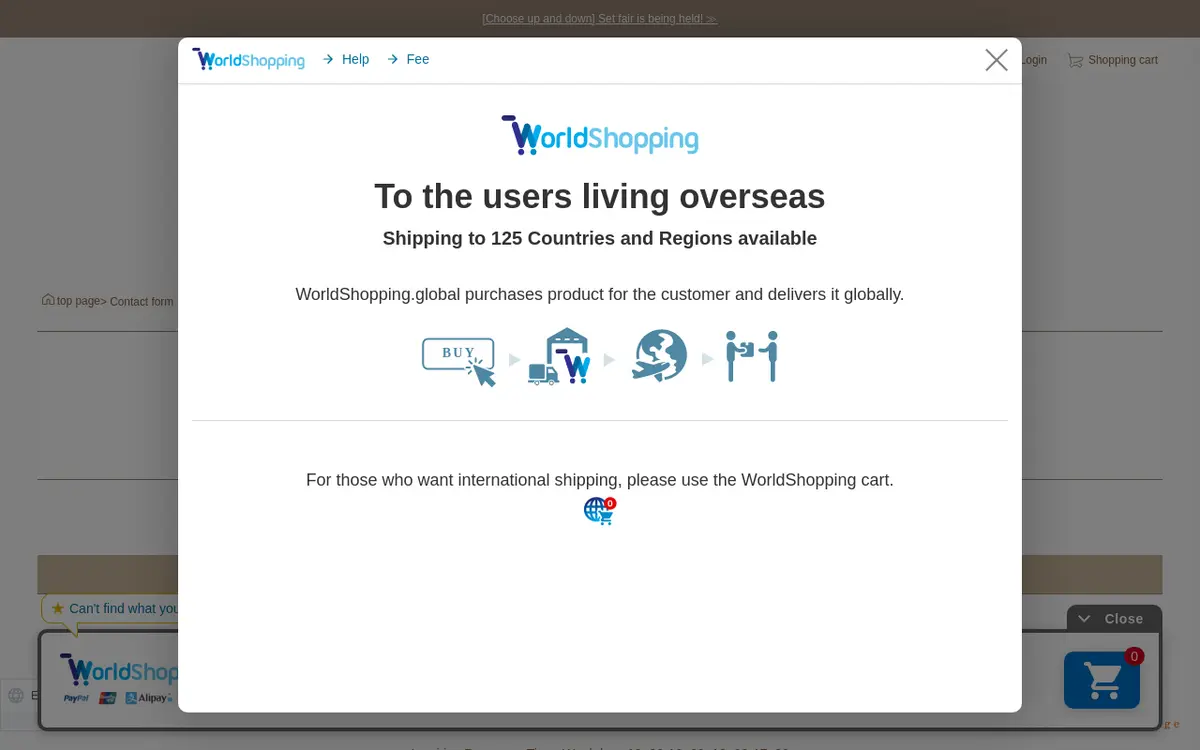Viewport: 1200px width, 750px height.
Task: Click the Alipay payment icon
Action: 150,698
